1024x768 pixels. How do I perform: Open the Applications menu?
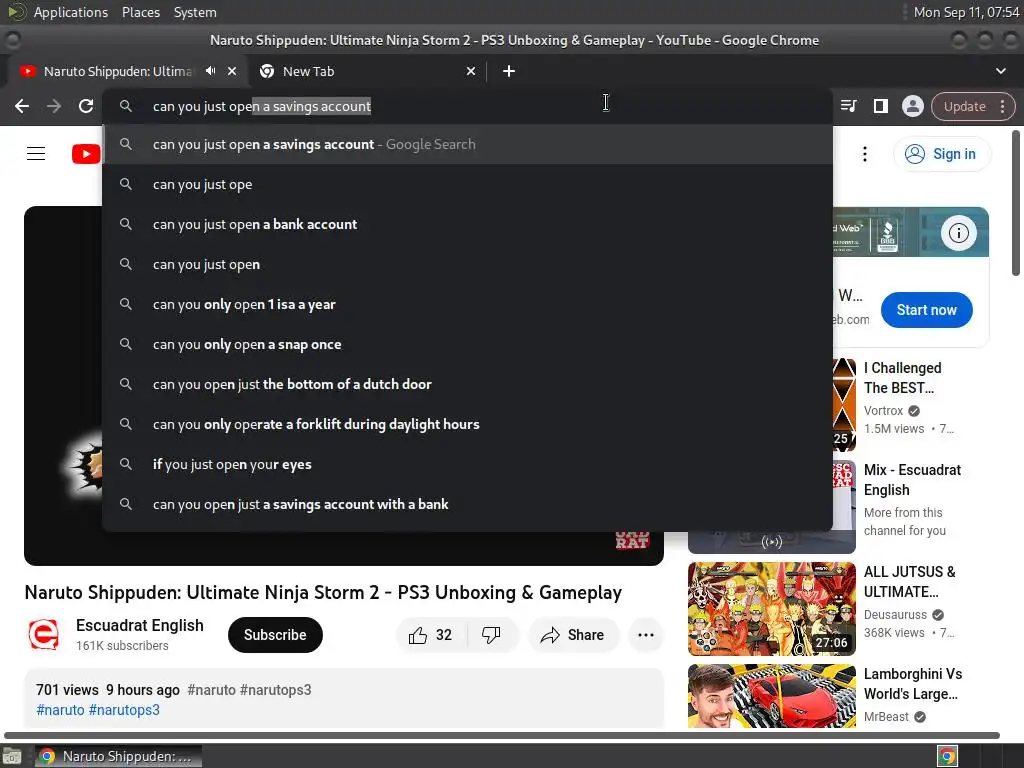[x=71, y=12]
